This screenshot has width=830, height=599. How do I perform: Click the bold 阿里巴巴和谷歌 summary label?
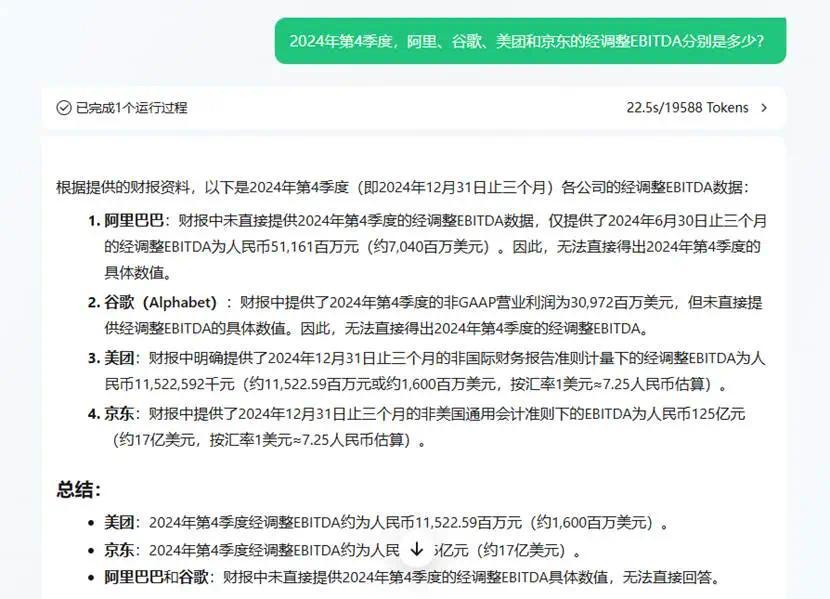pos(156,577)
